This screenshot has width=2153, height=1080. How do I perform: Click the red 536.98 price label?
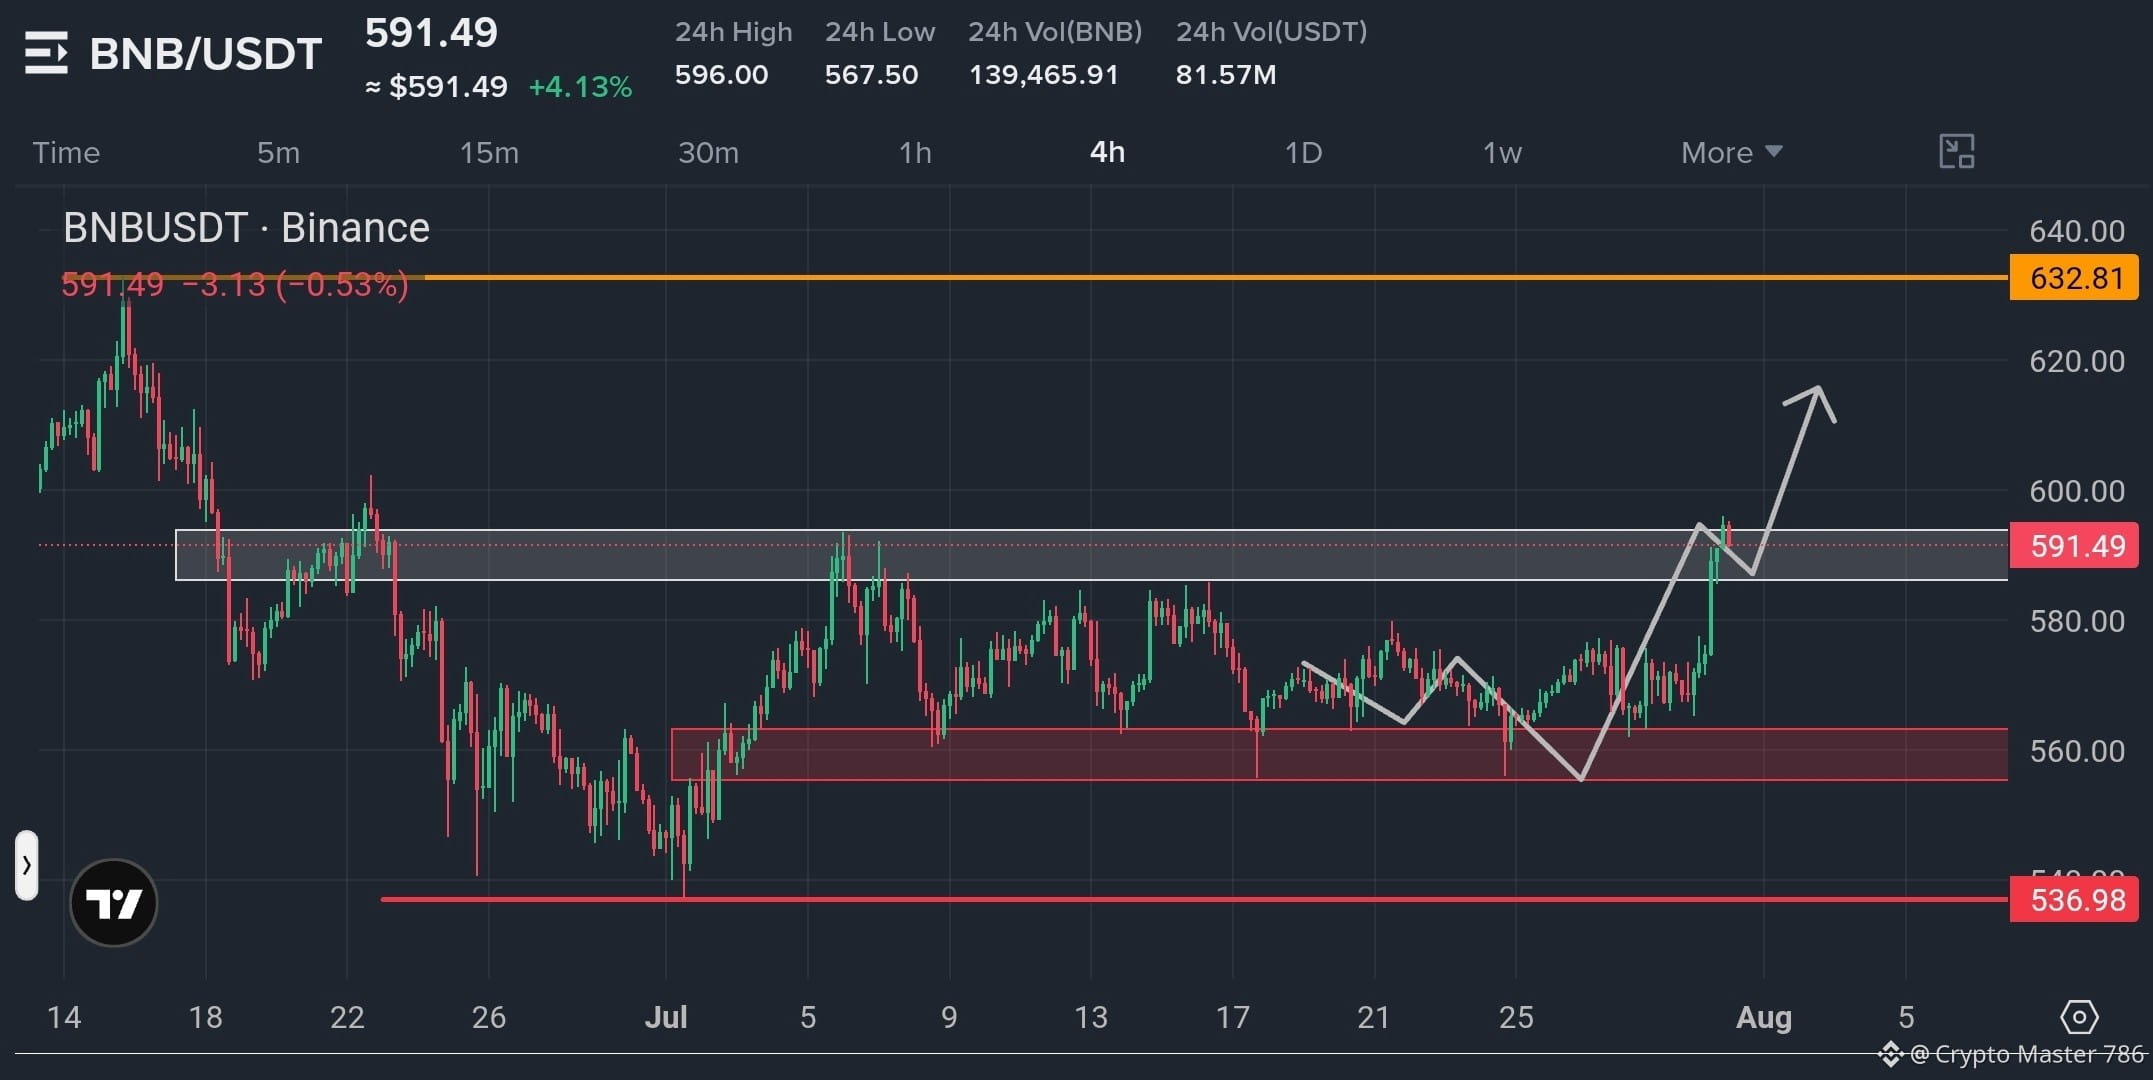pyautogui.click(x=2074, y=900)
